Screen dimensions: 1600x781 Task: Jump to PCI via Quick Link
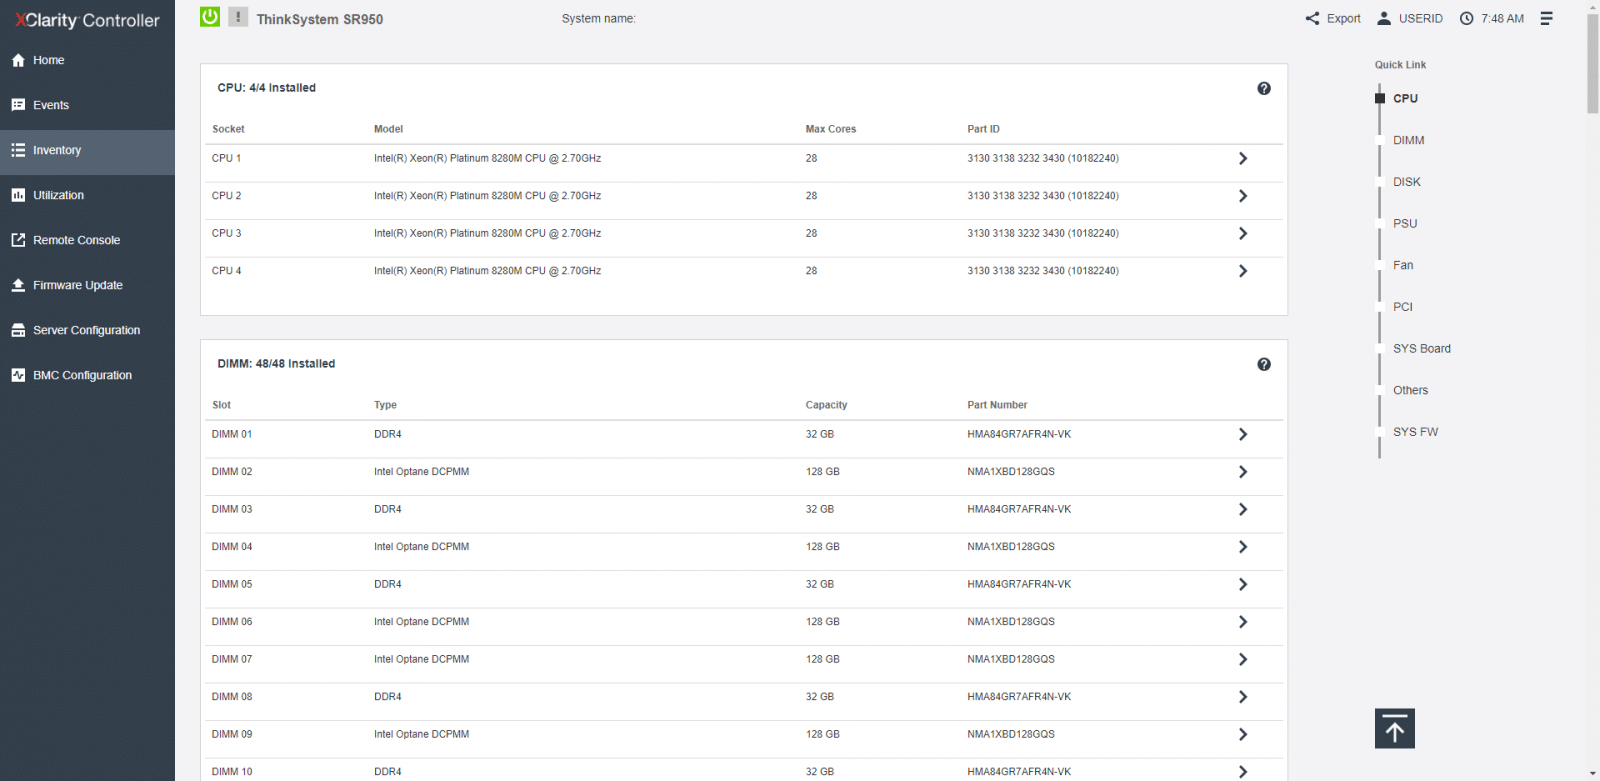(1403, 307)
